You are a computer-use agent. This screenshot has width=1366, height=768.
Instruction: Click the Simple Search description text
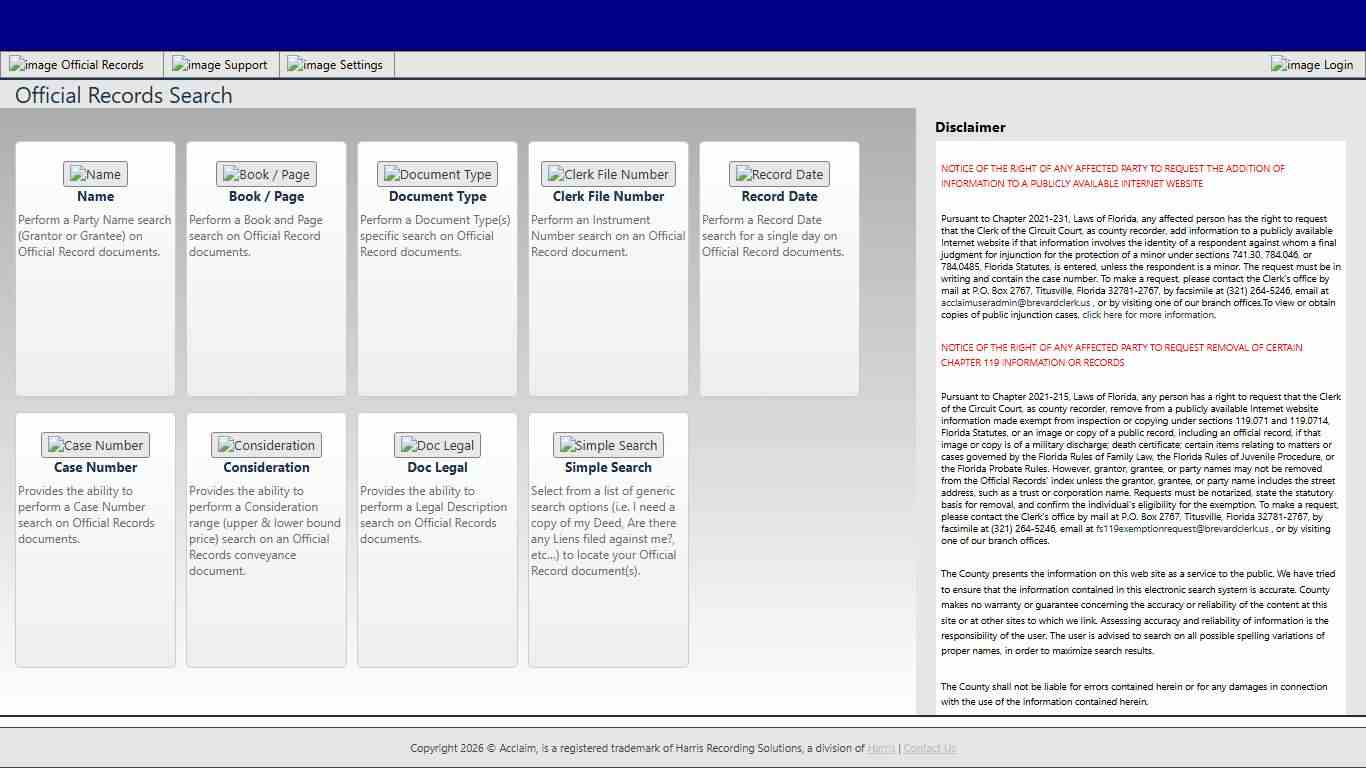pos(604,531)
